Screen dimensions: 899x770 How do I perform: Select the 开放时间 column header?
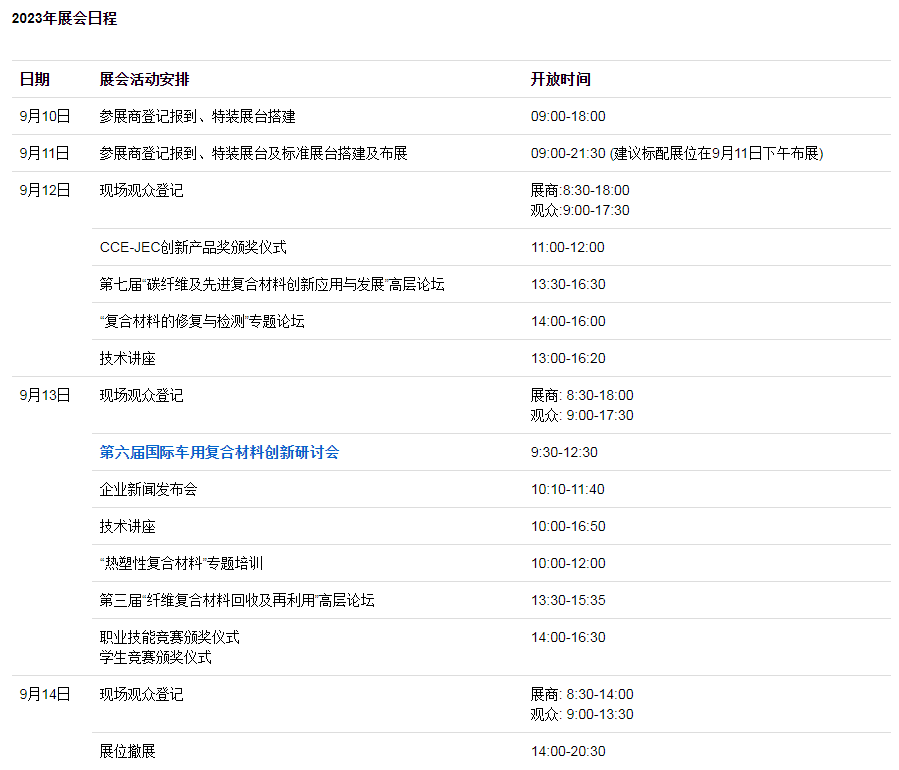click(560, 79)
